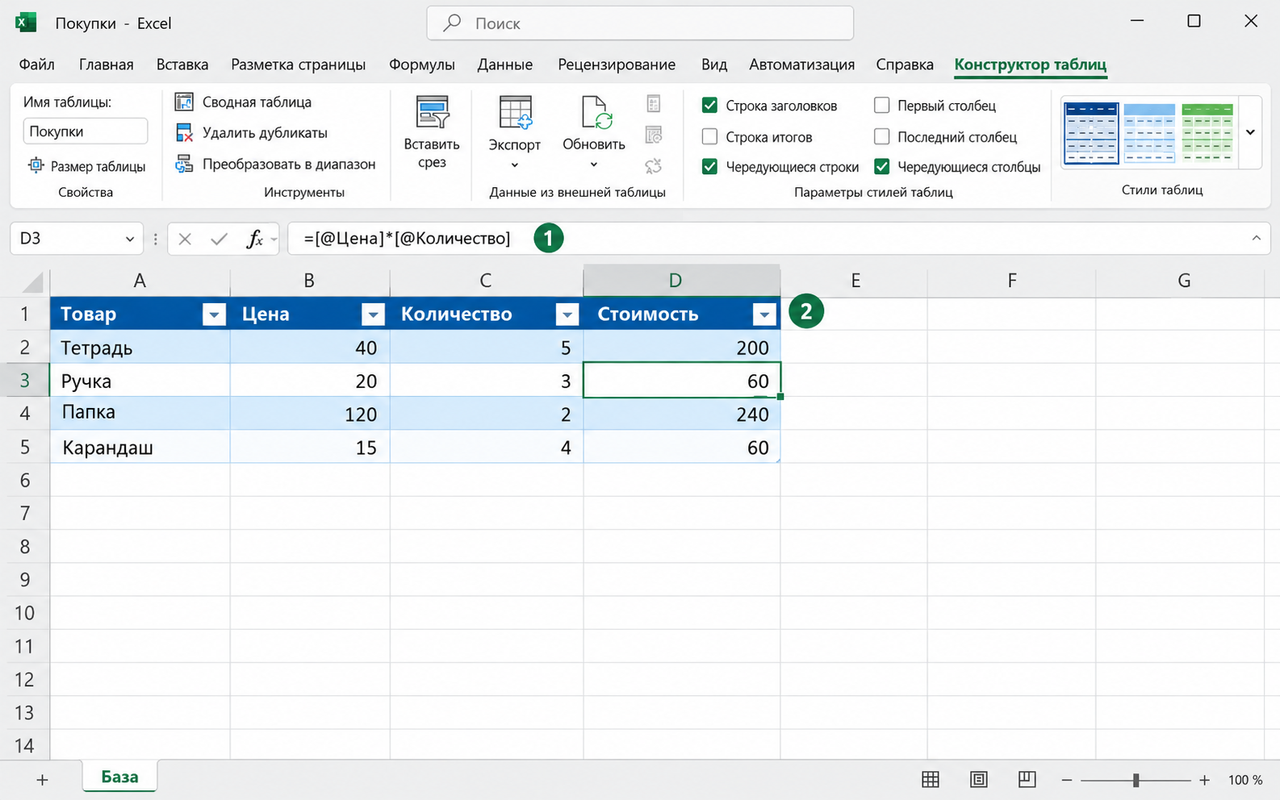Open the Стоимость column filter dropdown

pyautogui.click(x=765, y=315)
